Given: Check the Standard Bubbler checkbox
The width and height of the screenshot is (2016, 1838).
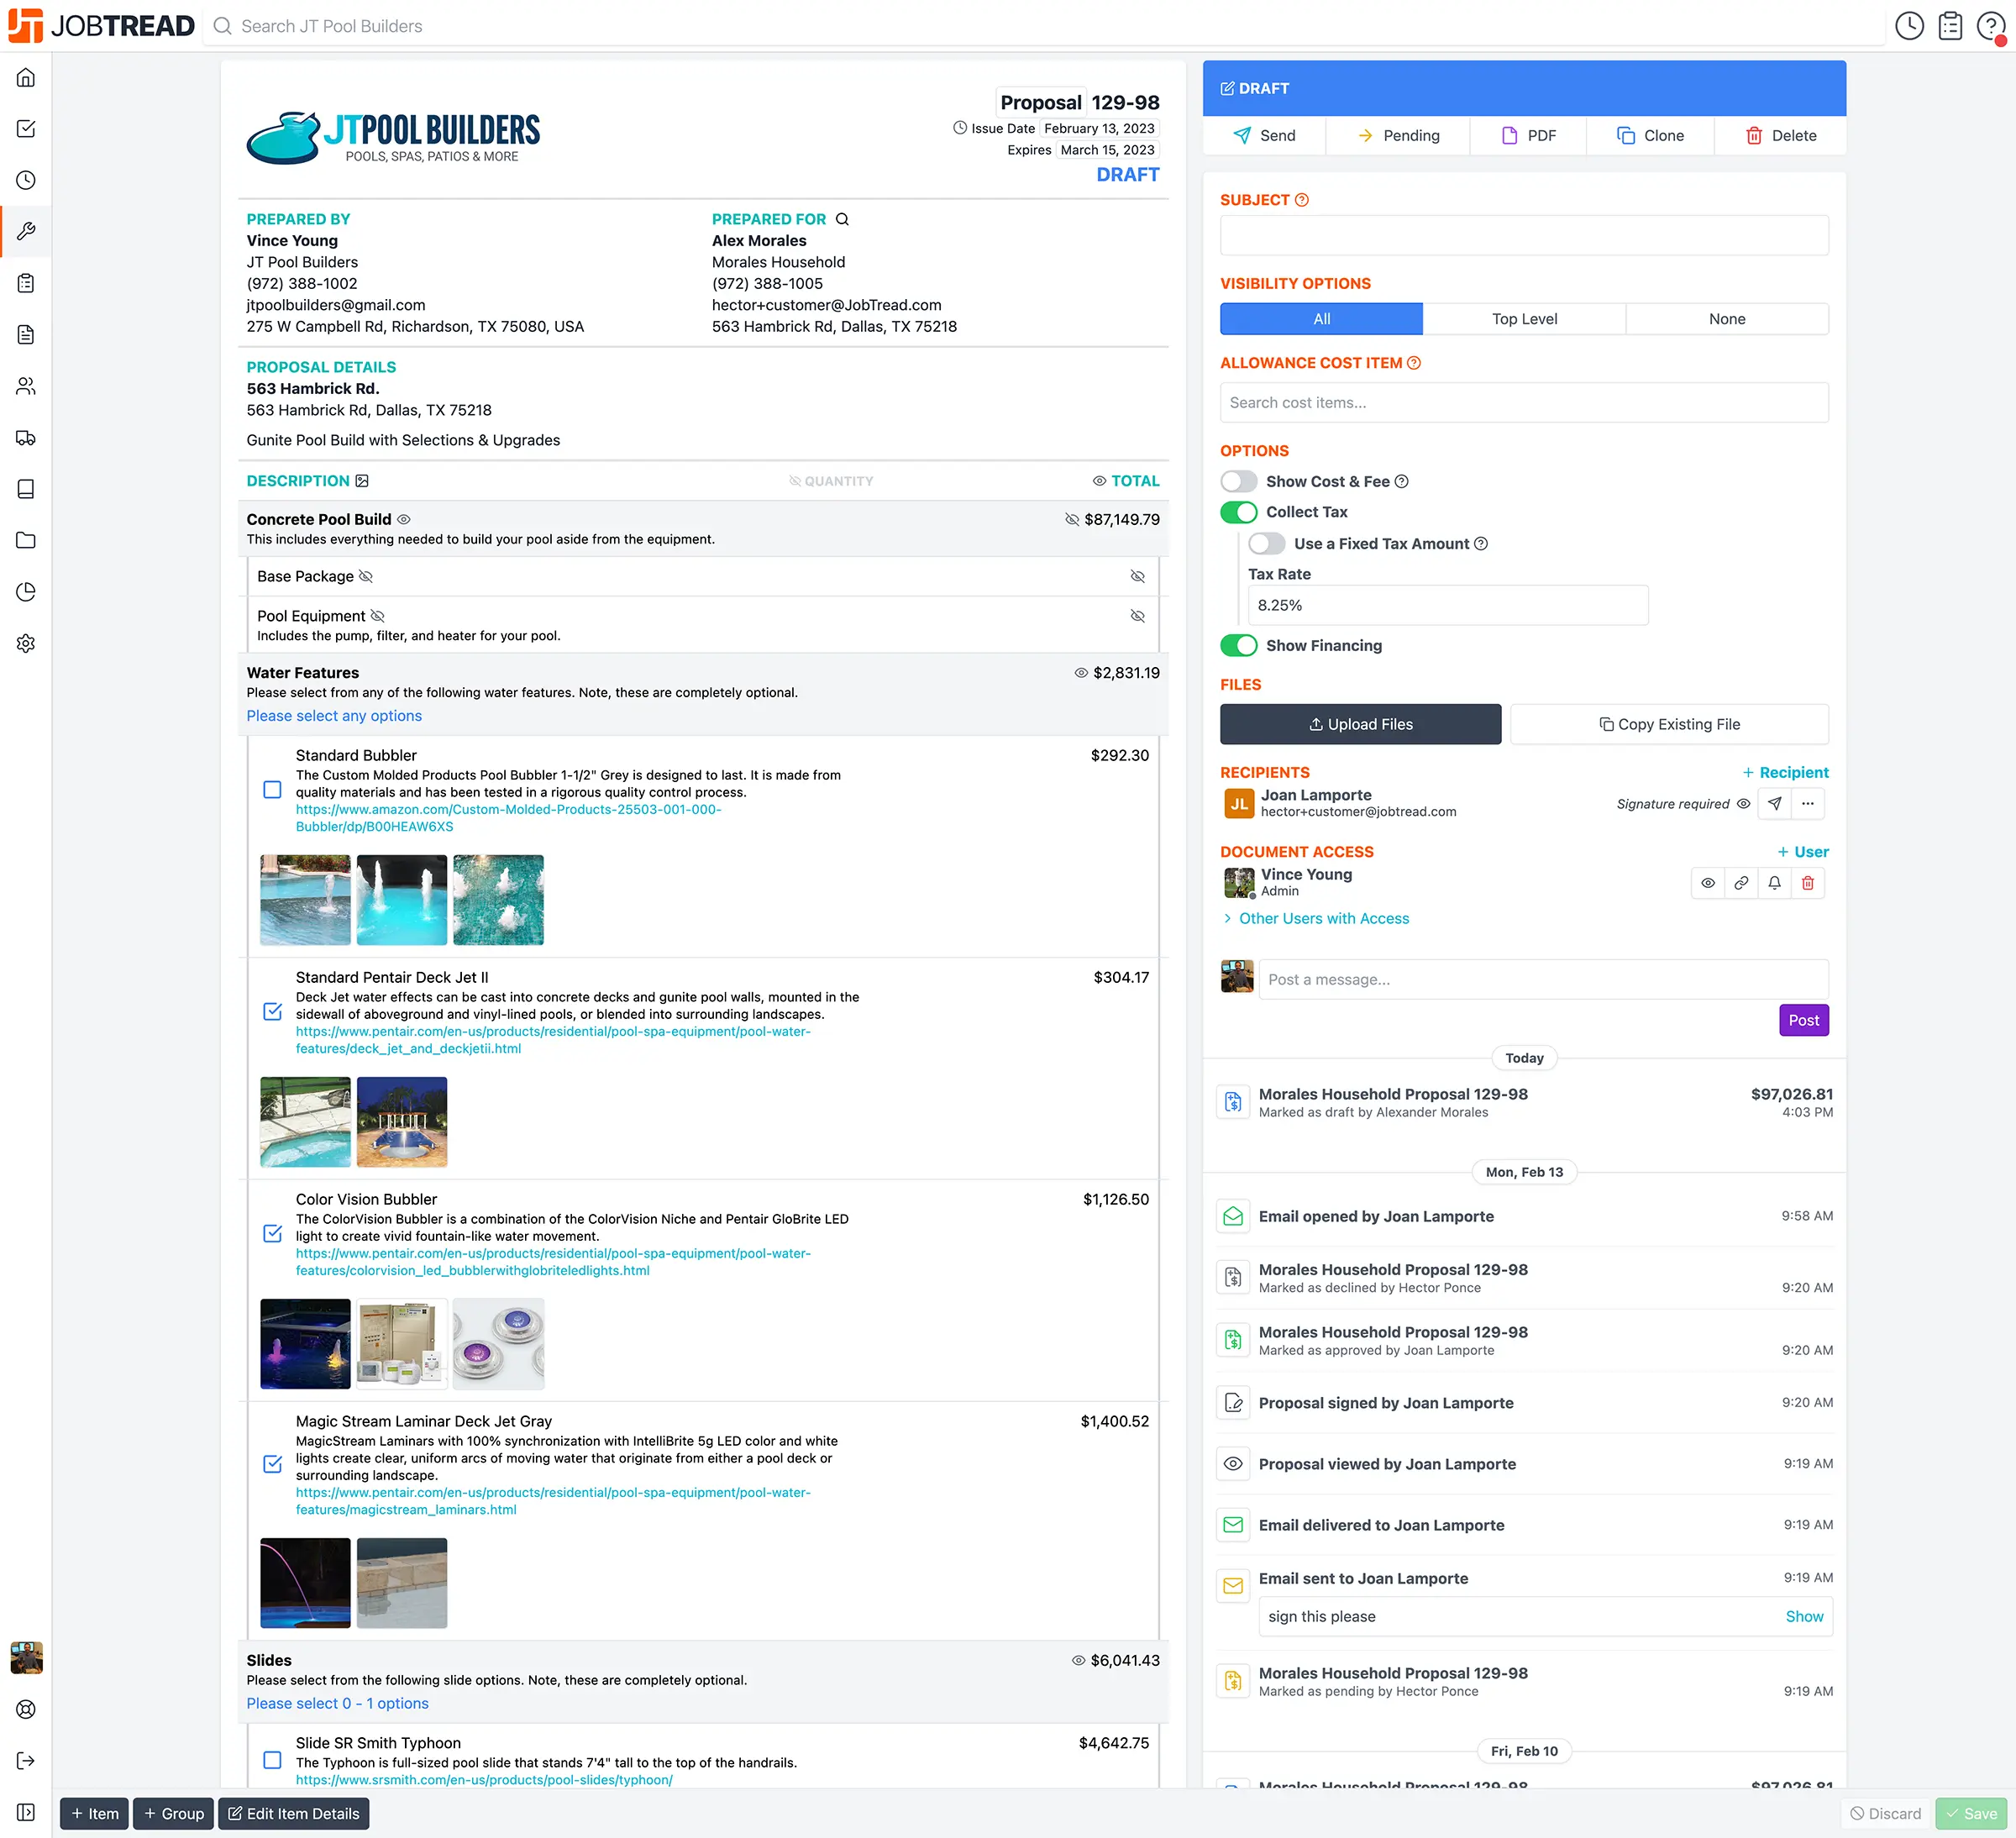Looking at the screenshot, I should [272, 790].
